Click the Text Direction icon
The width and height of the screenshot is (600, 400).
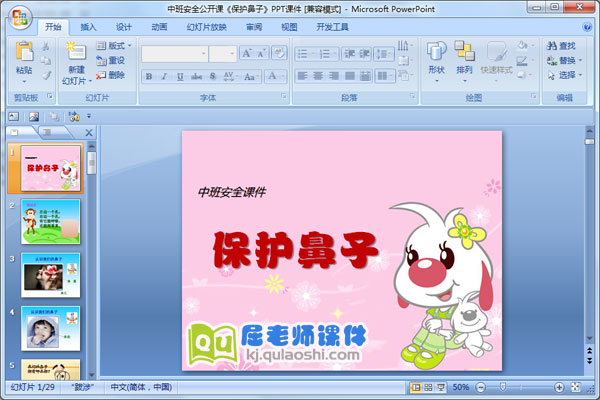click(405, 46)
